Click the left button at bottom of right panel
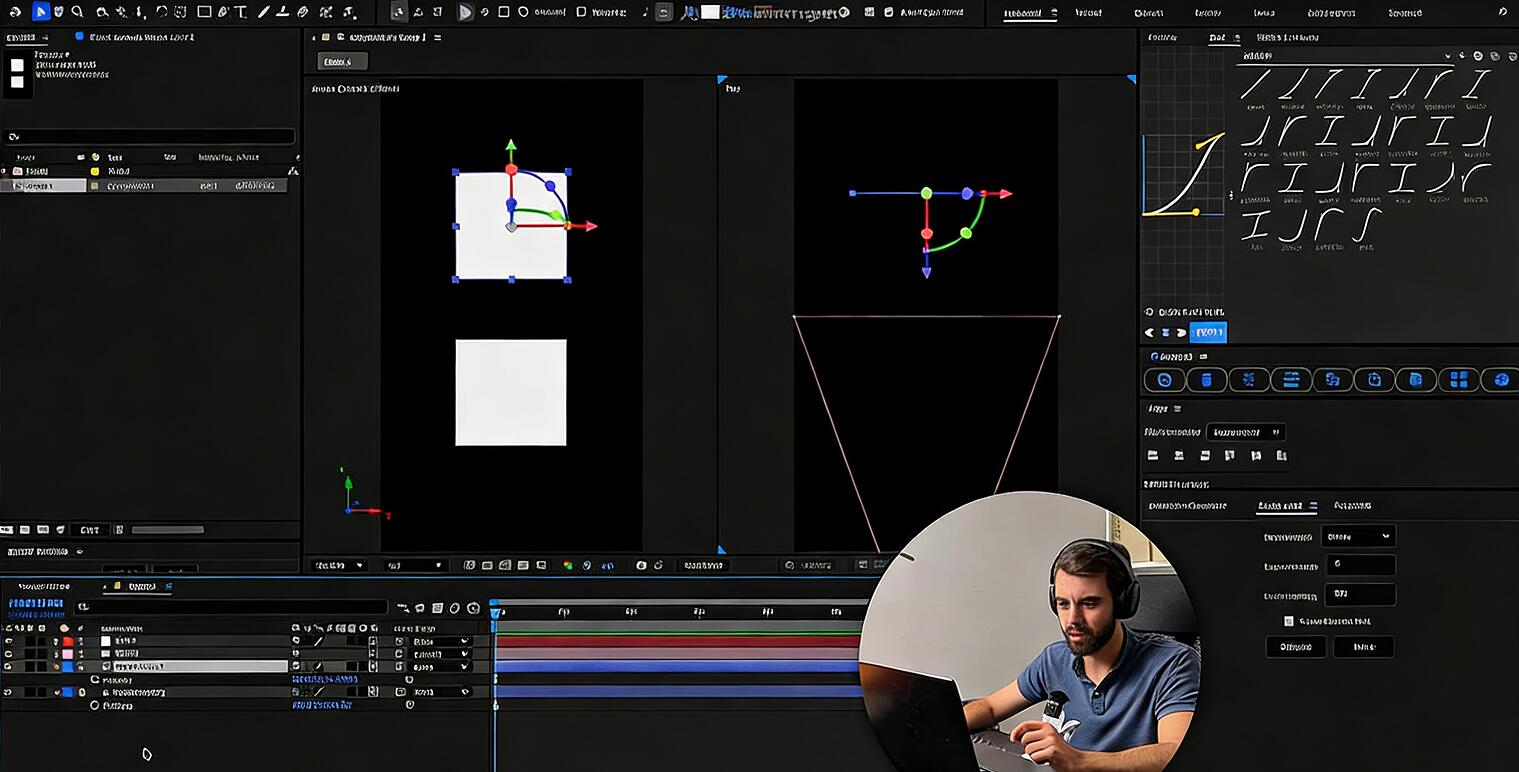This screenshot has height=772, width=1519. click(1296, 647)
